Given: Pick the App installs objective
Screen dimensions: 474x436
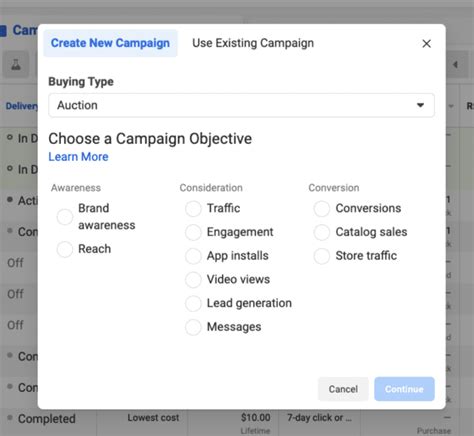Looking at the screenshot, I should coord(193,256).
